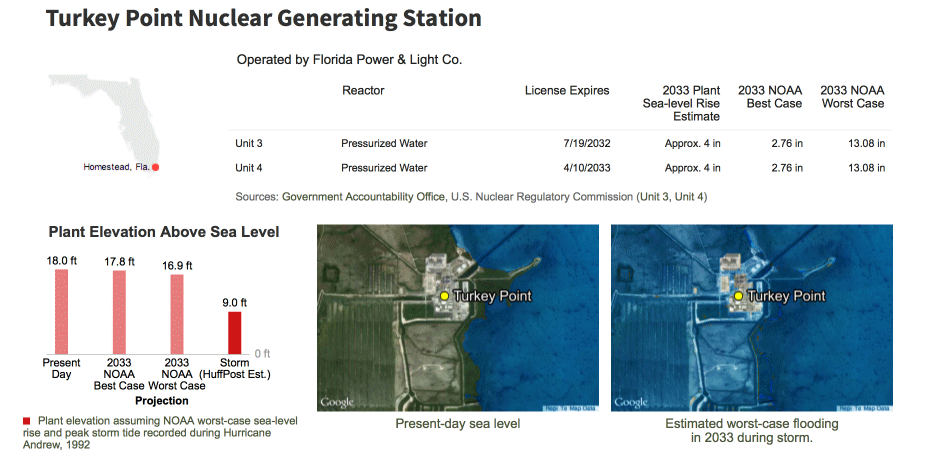Click the '7/19/2032' license expiry date
The width and height of the screenshot is (938, 470).
click(587, 144)
